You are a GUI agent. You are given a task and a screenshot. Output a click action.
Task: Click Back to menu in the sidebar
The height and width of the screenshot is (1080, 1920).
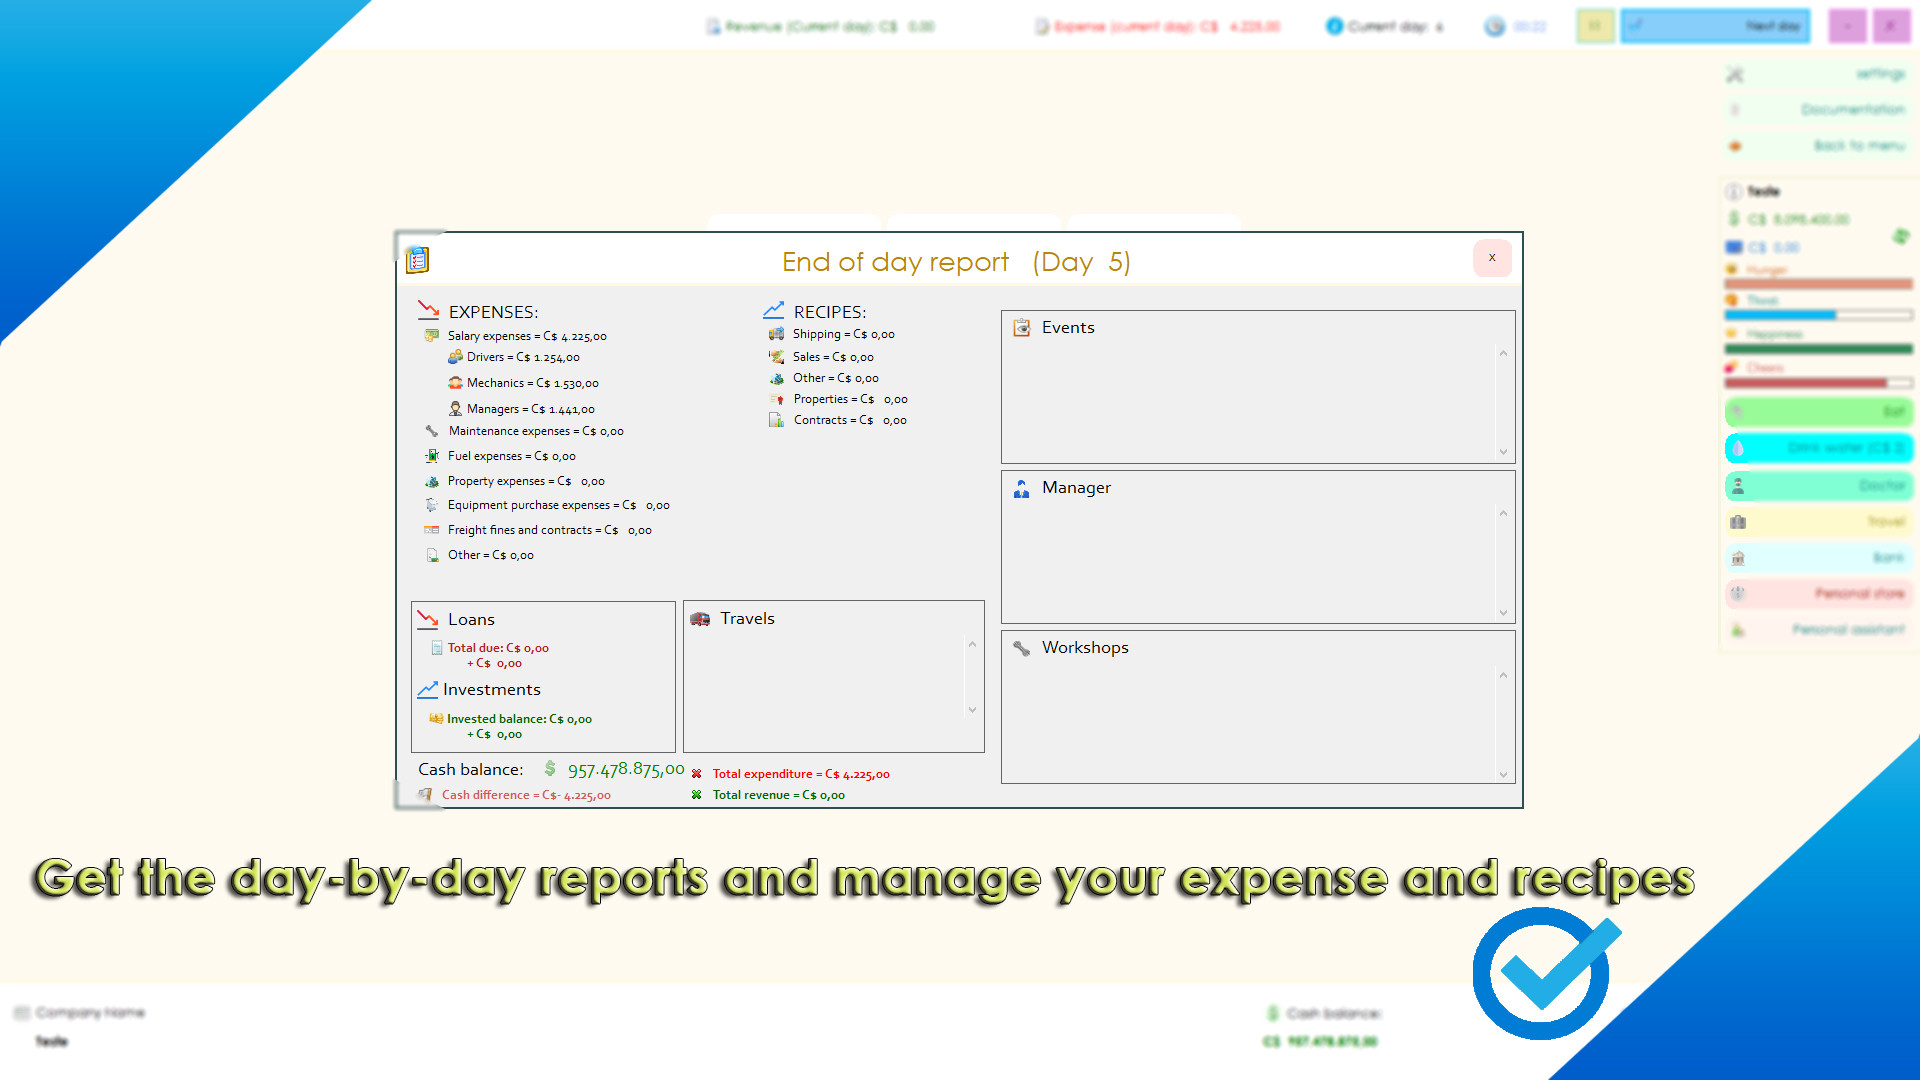1857,145
